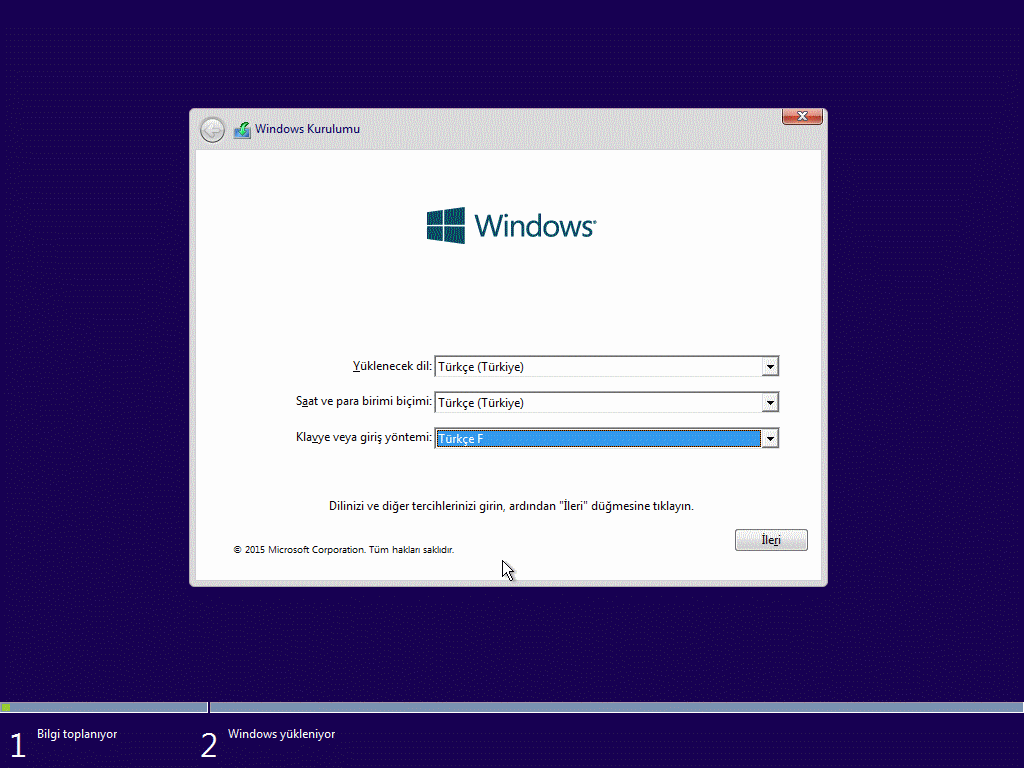
Task: Click the Yüklenecek dil label
Action: coord(392,366)
